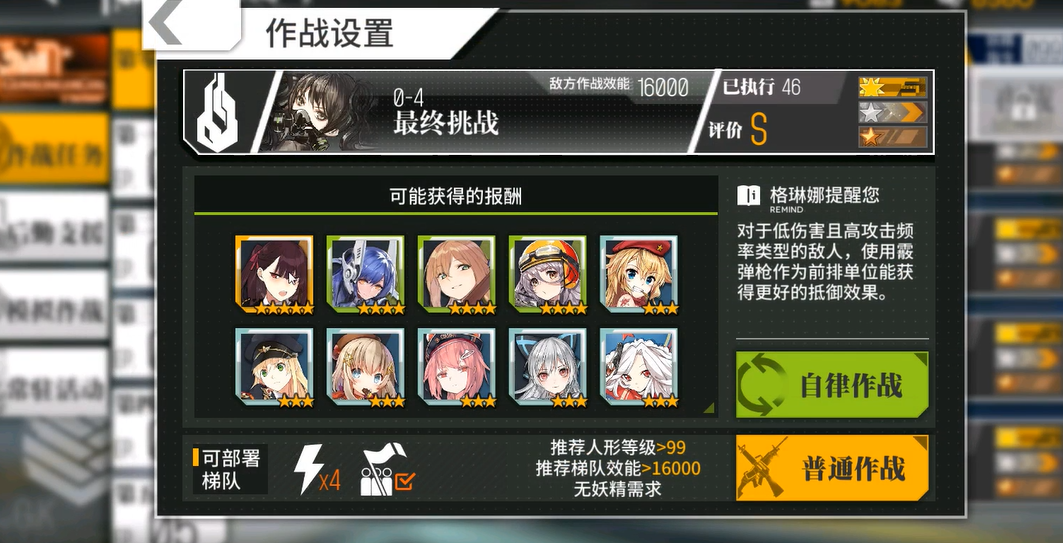Open the 作战任务 tab in sidebar
The image size is (1063, 543).
pyautogui.click(x=54, y=148)
